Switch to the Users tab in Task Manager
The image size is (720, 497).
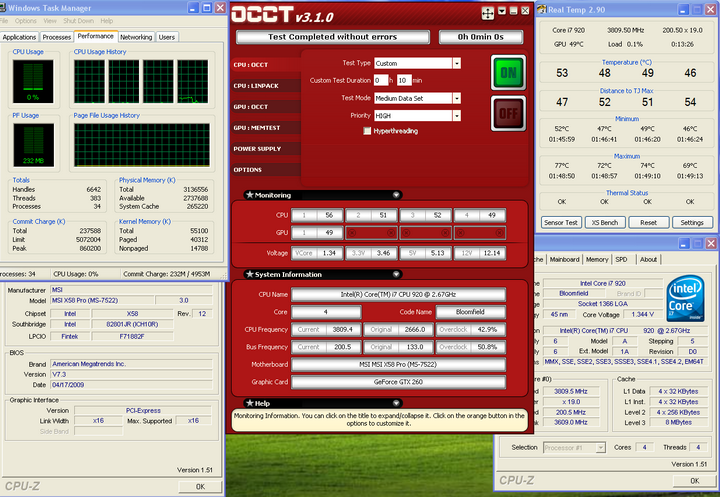pos(167,37)
